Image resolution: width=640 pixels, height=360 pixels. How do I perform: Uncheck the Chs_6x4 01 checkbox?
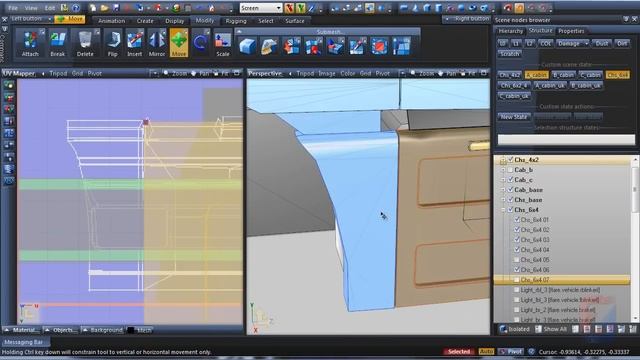click(517, 220)
